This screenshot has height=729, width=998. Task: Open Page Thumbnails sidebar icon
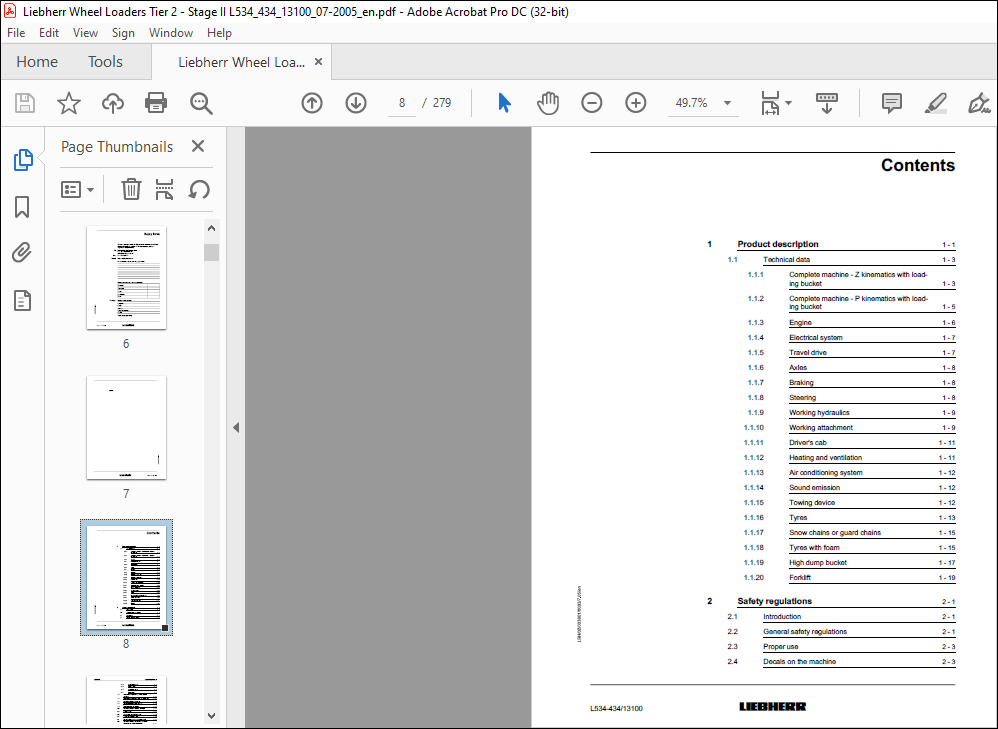[x=23, y=160]
